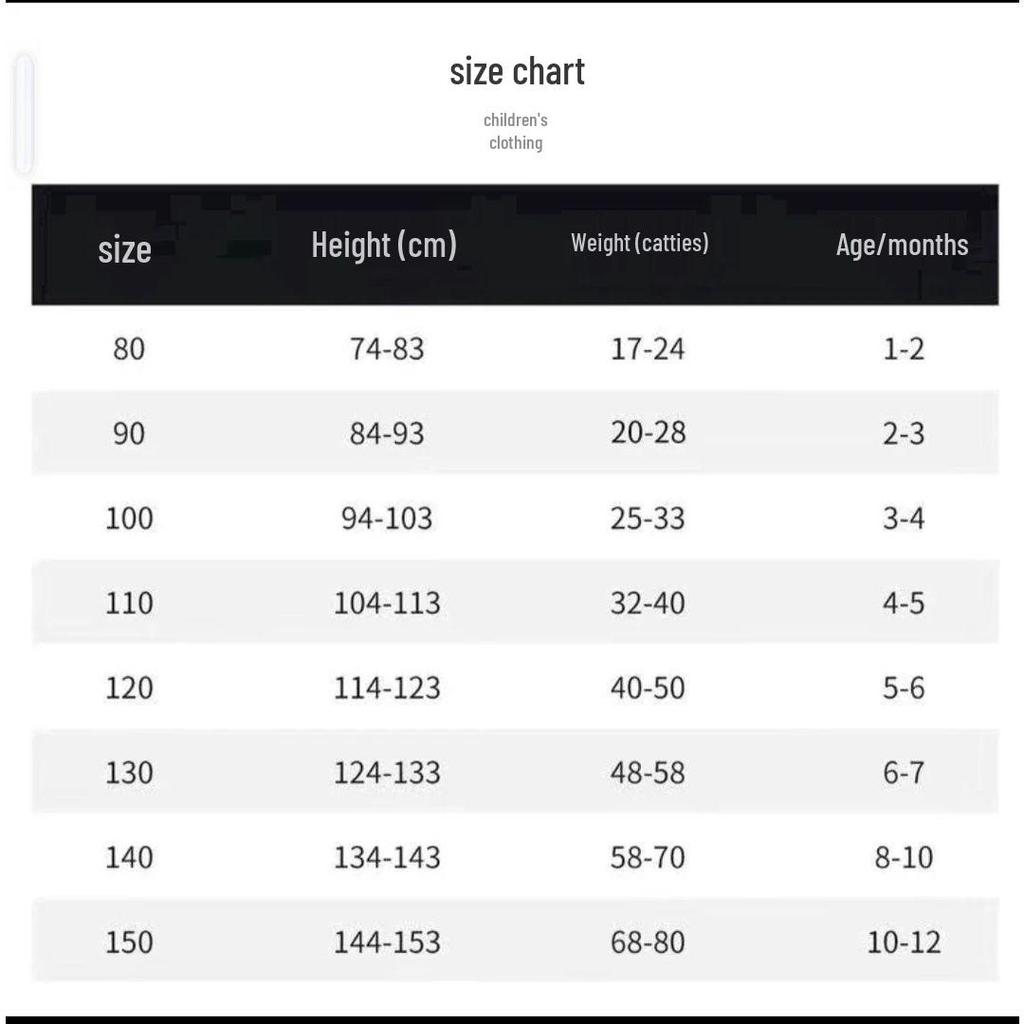This screenshot has width=1024, height=1024.
Task: Select the 8-10 age cell
Action: (x=904, y=857)
